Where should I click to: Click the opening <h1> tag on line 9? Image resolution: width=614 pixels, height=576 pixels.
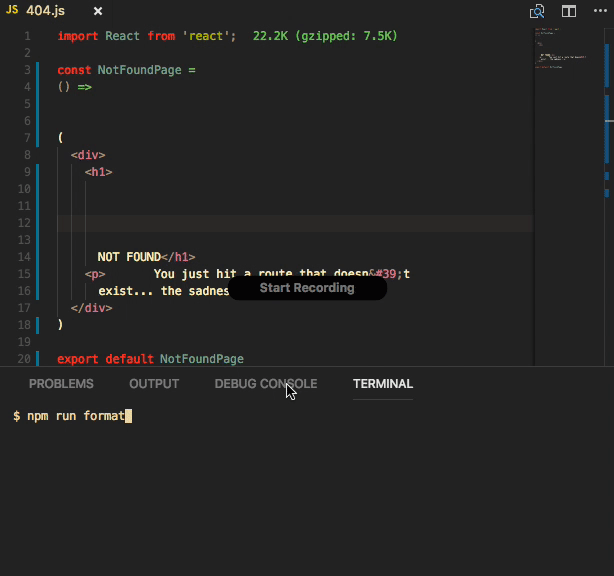pos(99,172)
